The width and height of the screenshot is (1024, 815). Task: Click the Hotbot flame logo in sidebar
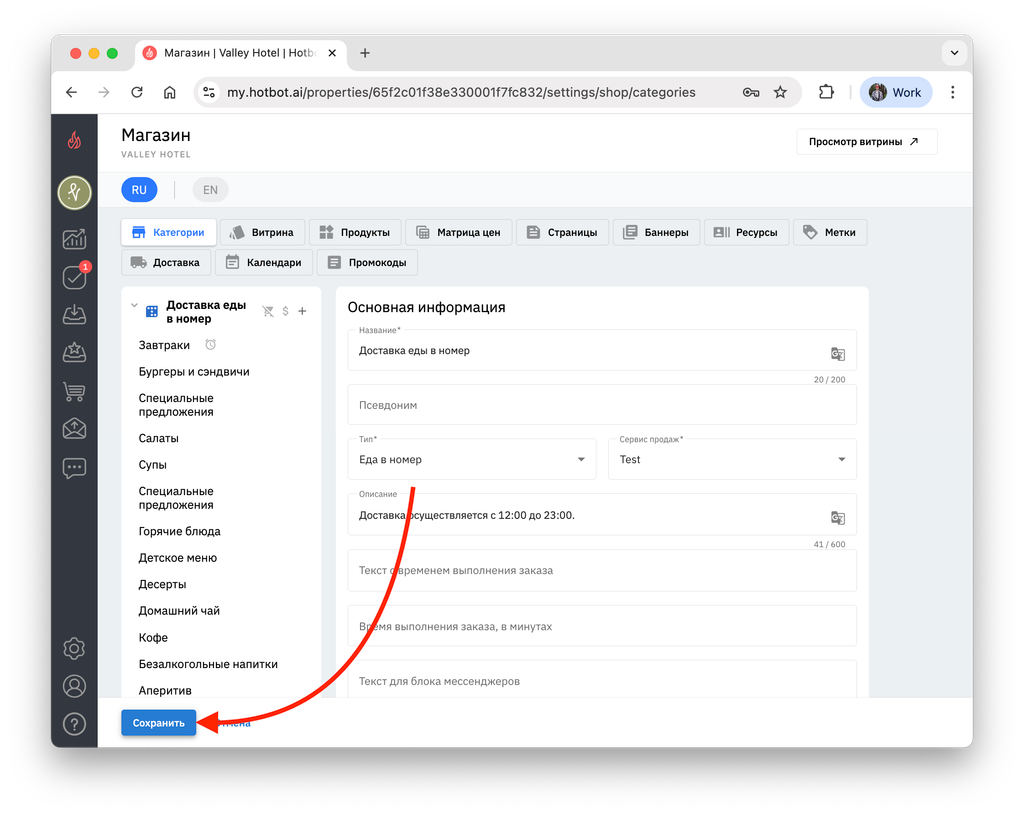point(74,140)
